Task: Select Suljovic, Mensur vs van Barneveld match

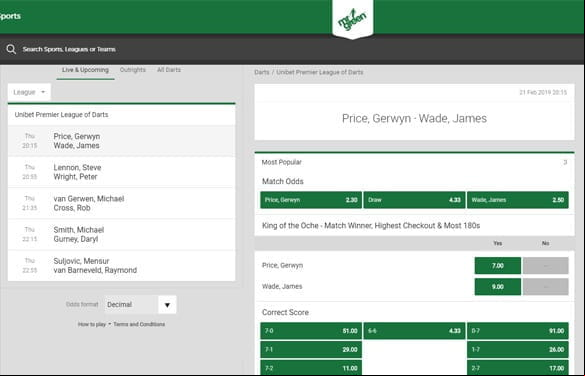Action: pyautogui.click(x=122, y=266)
